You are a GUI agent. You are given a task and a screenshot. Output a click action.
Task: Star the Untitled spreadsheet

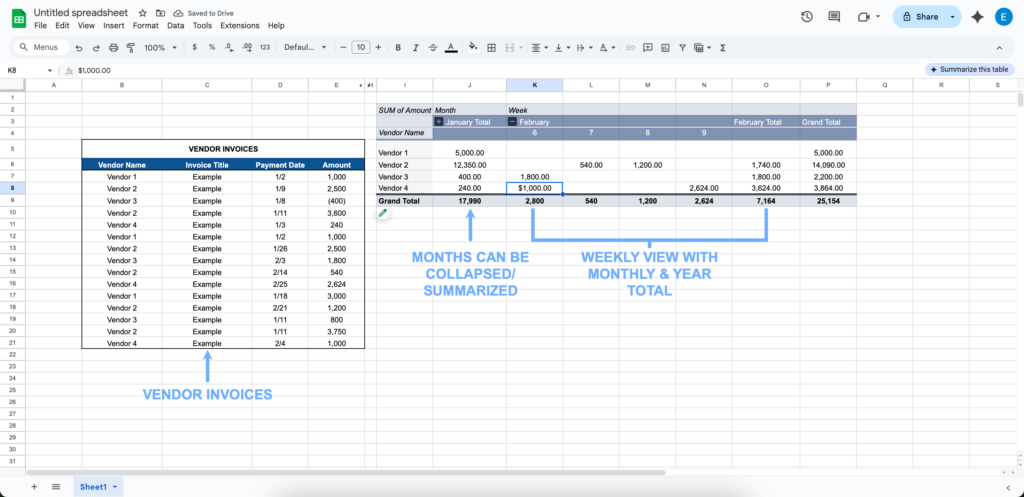(143, 13)
